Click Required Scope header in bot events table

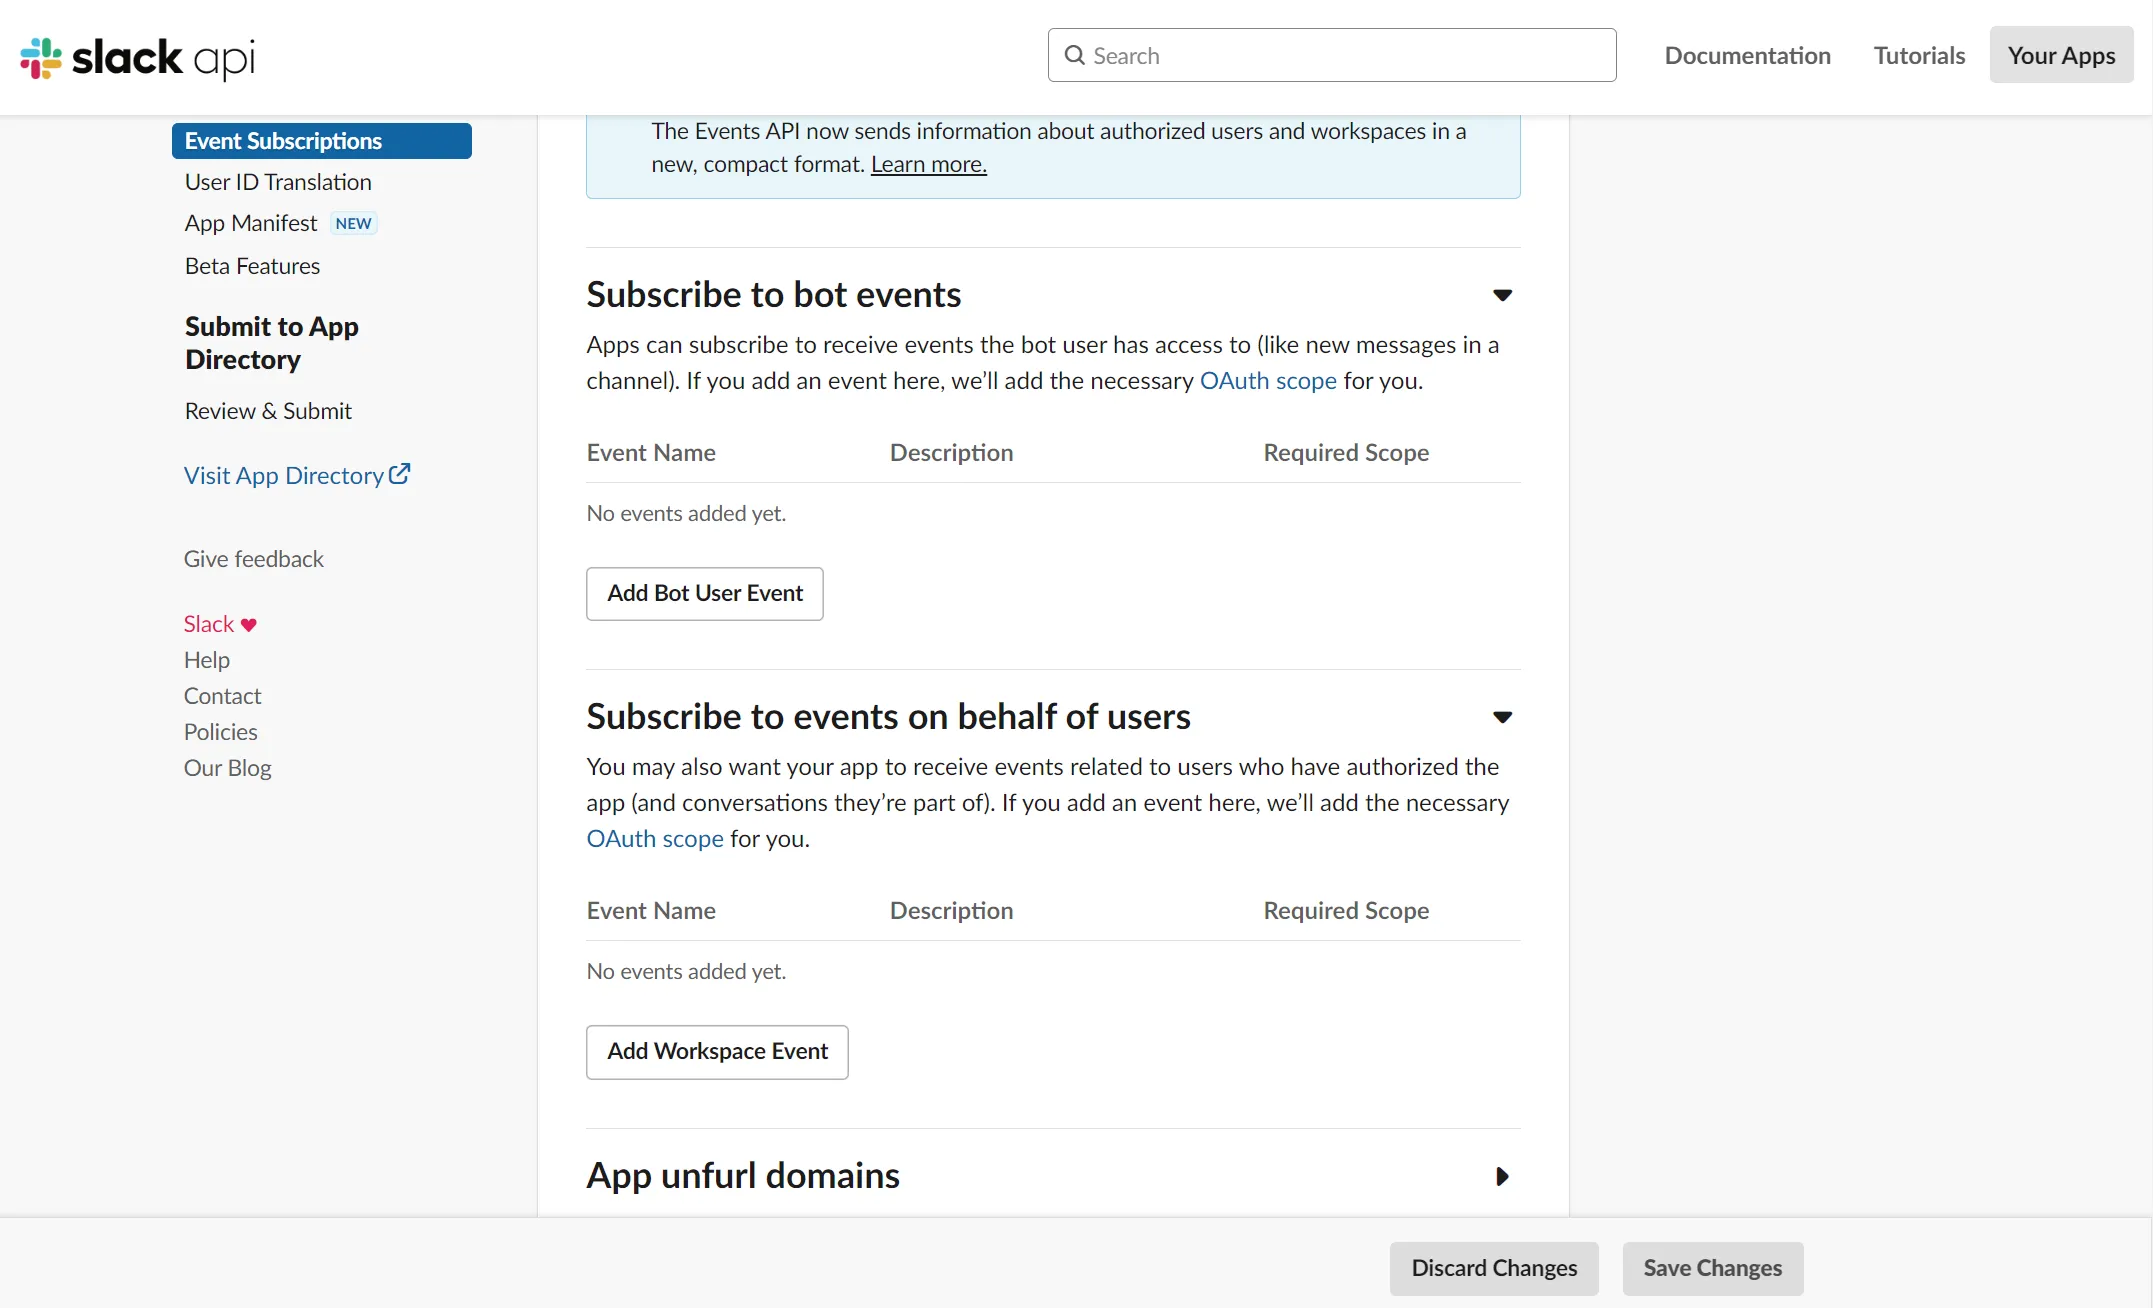click(x=1346, y=453)
